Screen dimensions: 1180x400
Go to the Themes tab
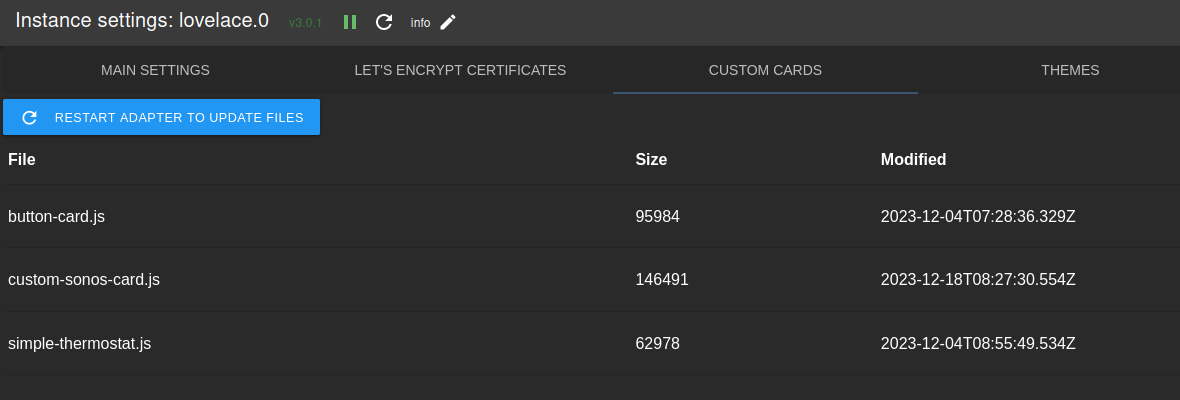[1069, 70]
